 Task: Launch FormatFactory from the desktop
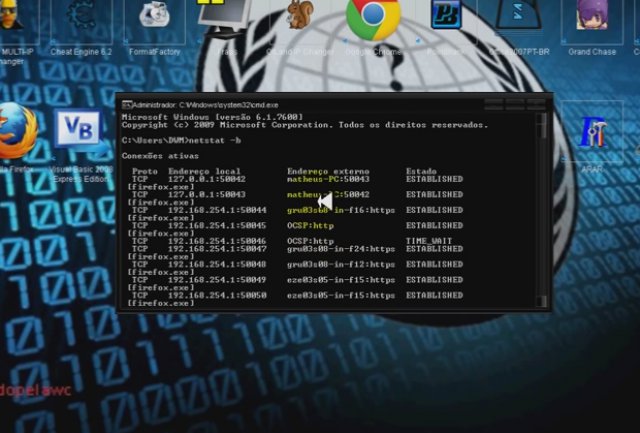tap(153, 20)
